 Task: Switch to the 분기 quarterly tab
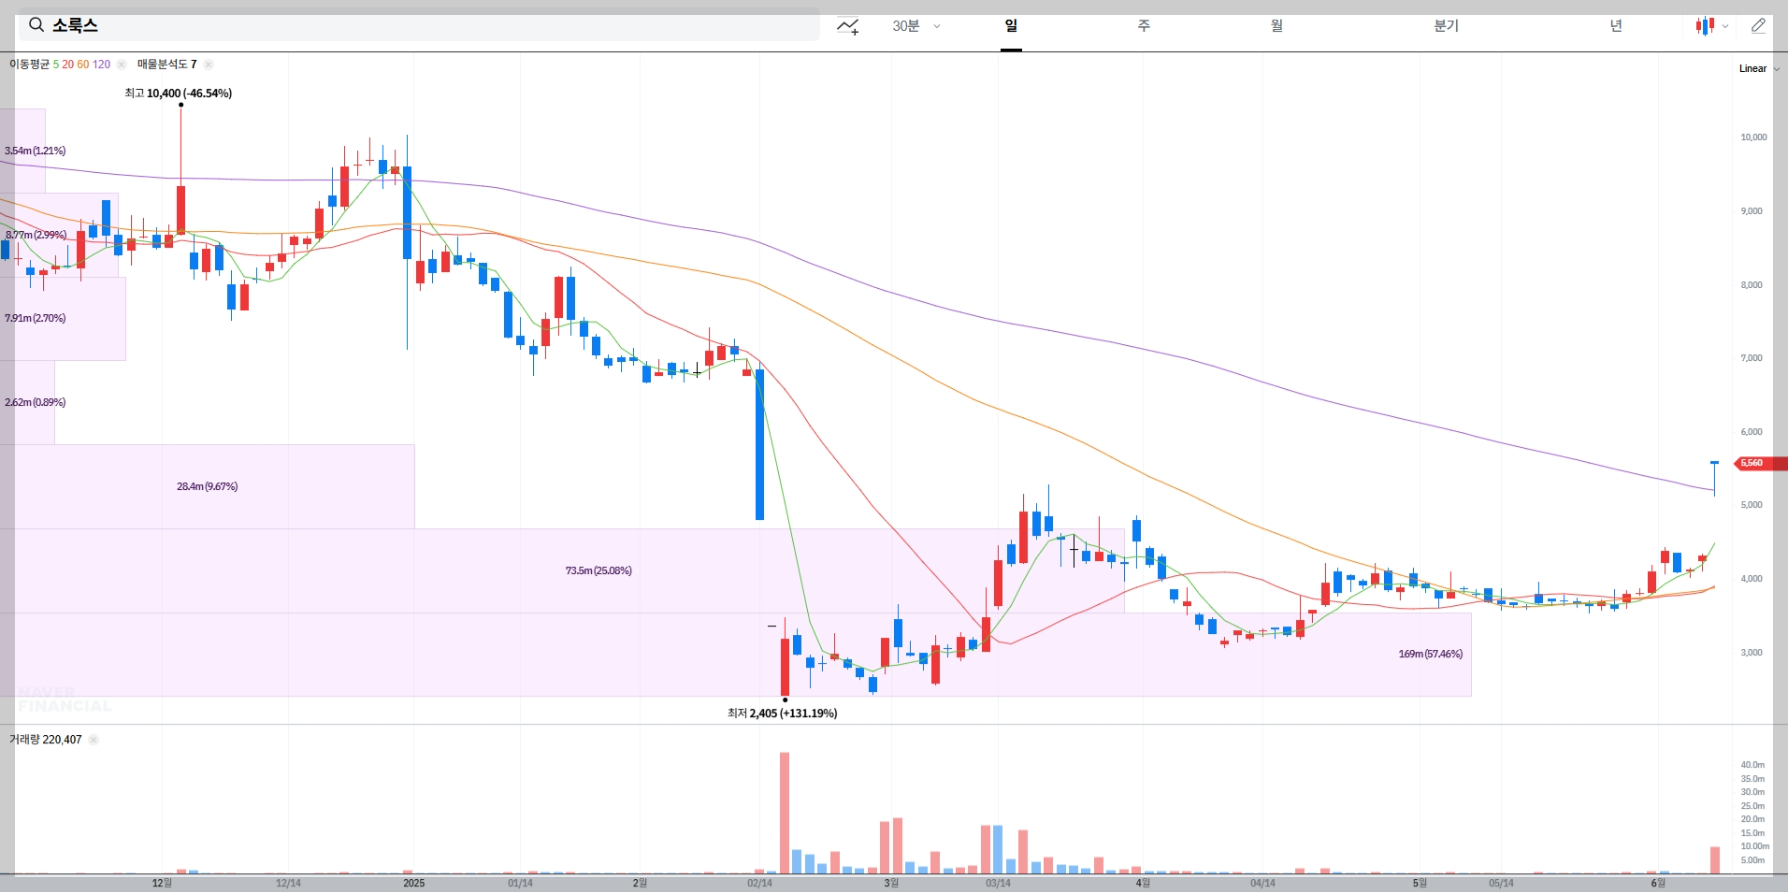pos(1446,26)
